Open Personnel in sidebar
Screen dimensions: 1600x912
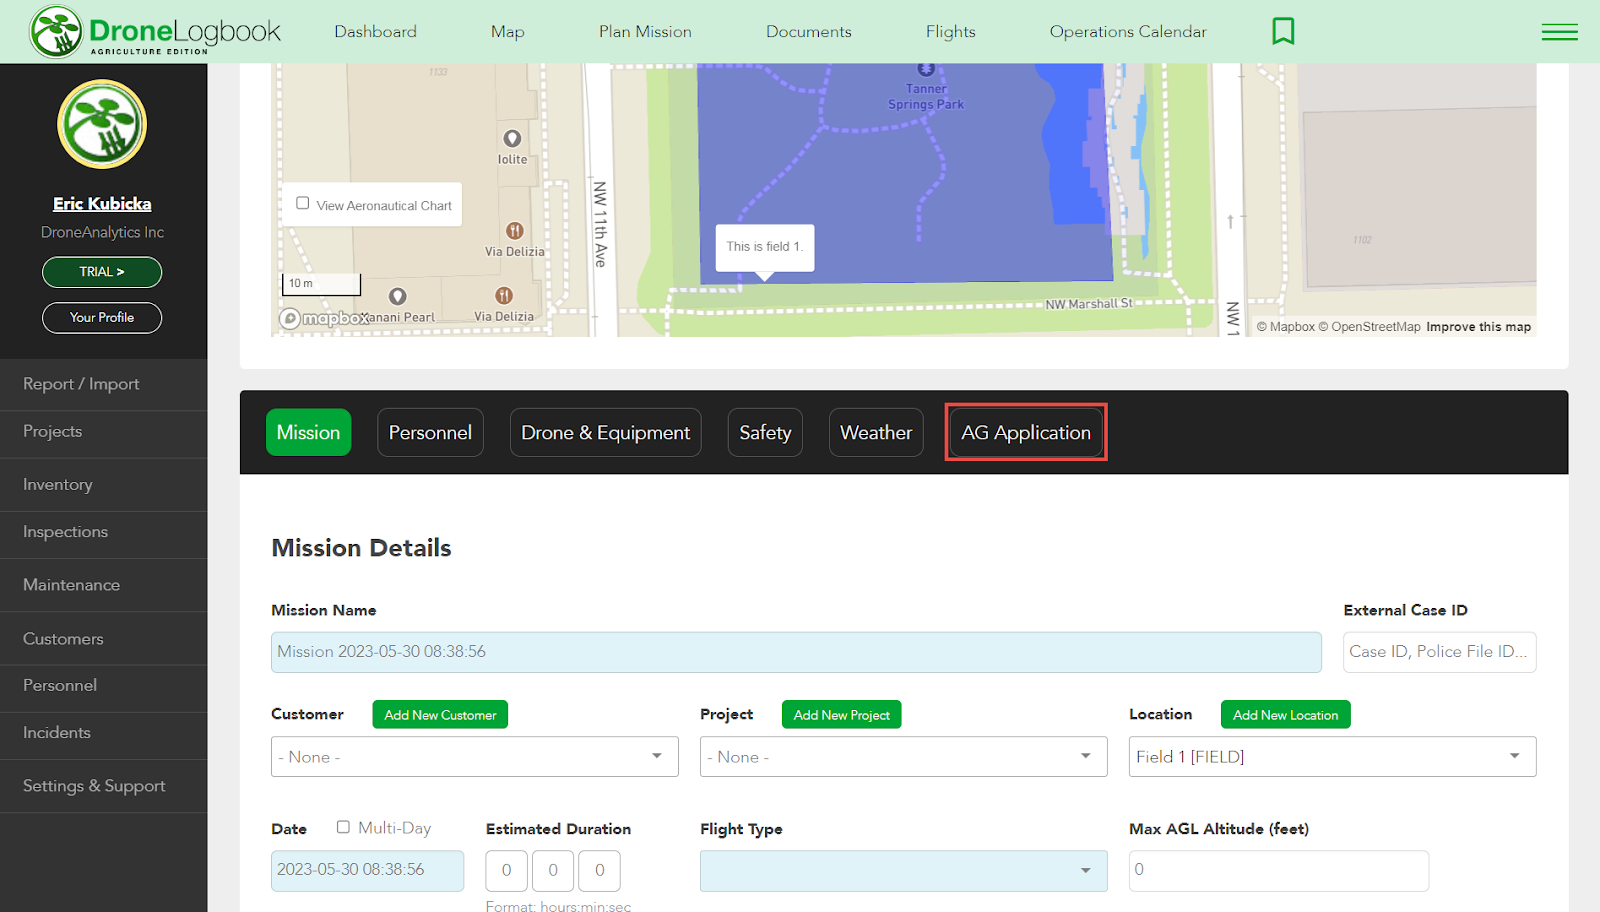pyautogui.click(x=103, y=686)
